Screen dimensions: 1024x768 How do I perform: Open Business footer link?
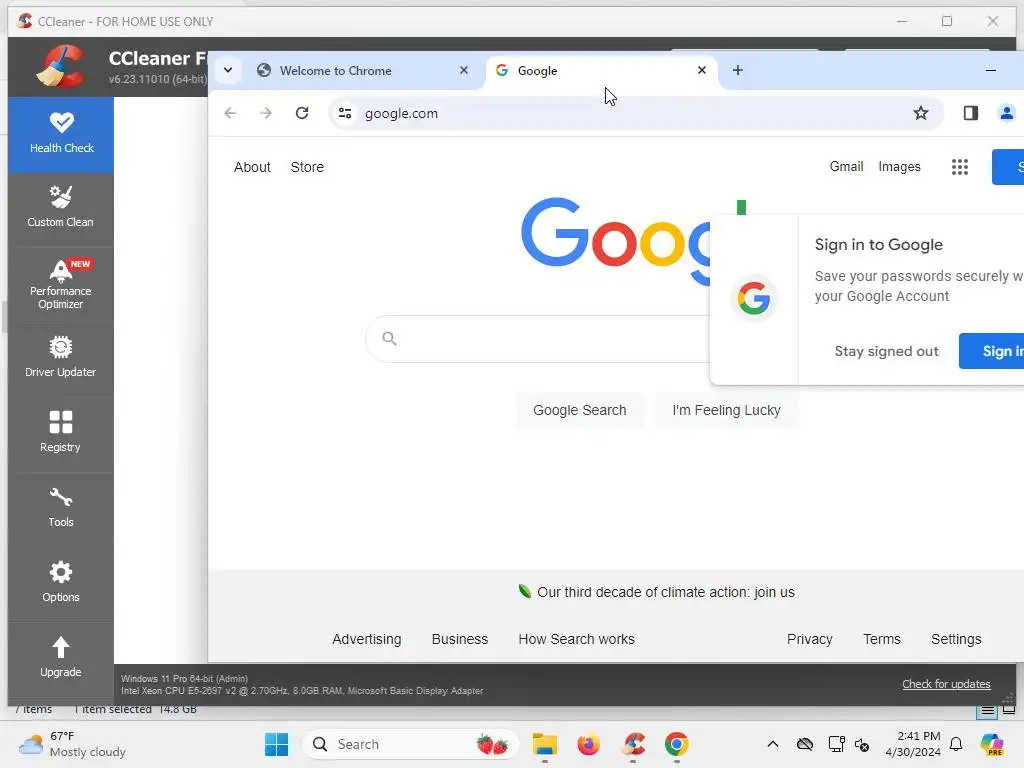coord(460,639)
